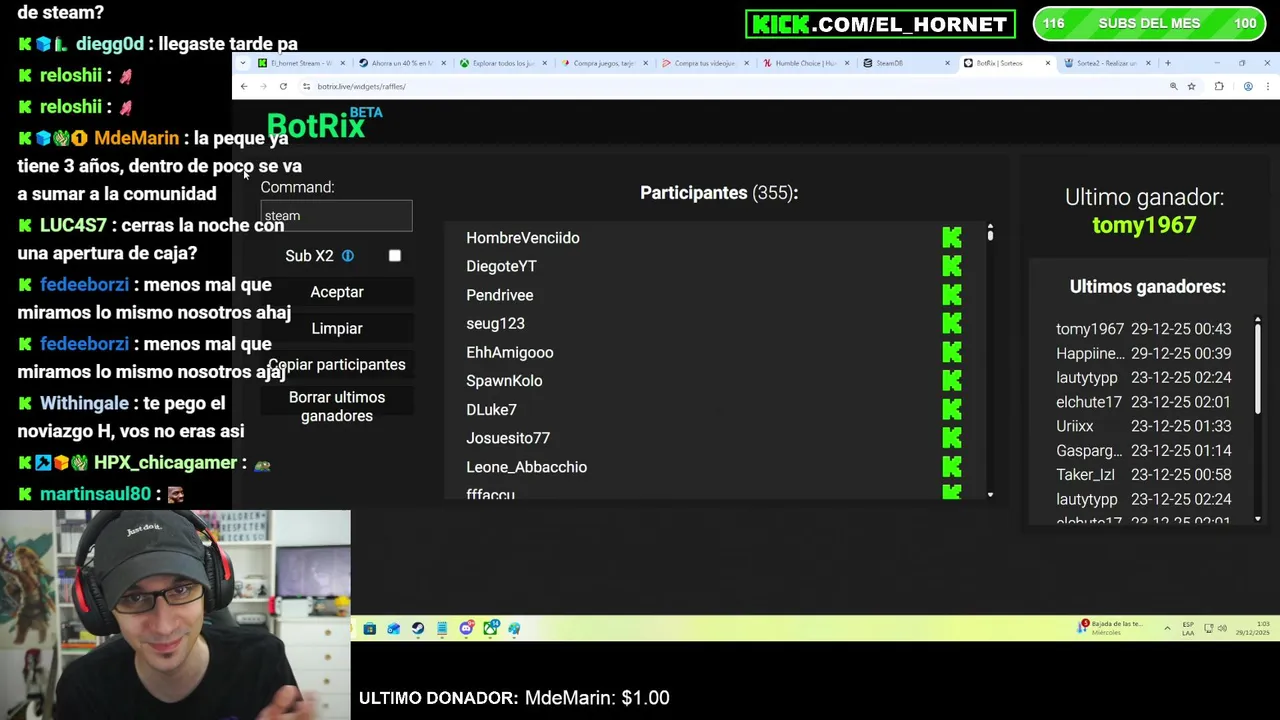Switch to the 'Compra juegos, tarjetas' tab
The width and height of the screenshot is (1280, 720).
pyautogui.click(x=604, y=63)
